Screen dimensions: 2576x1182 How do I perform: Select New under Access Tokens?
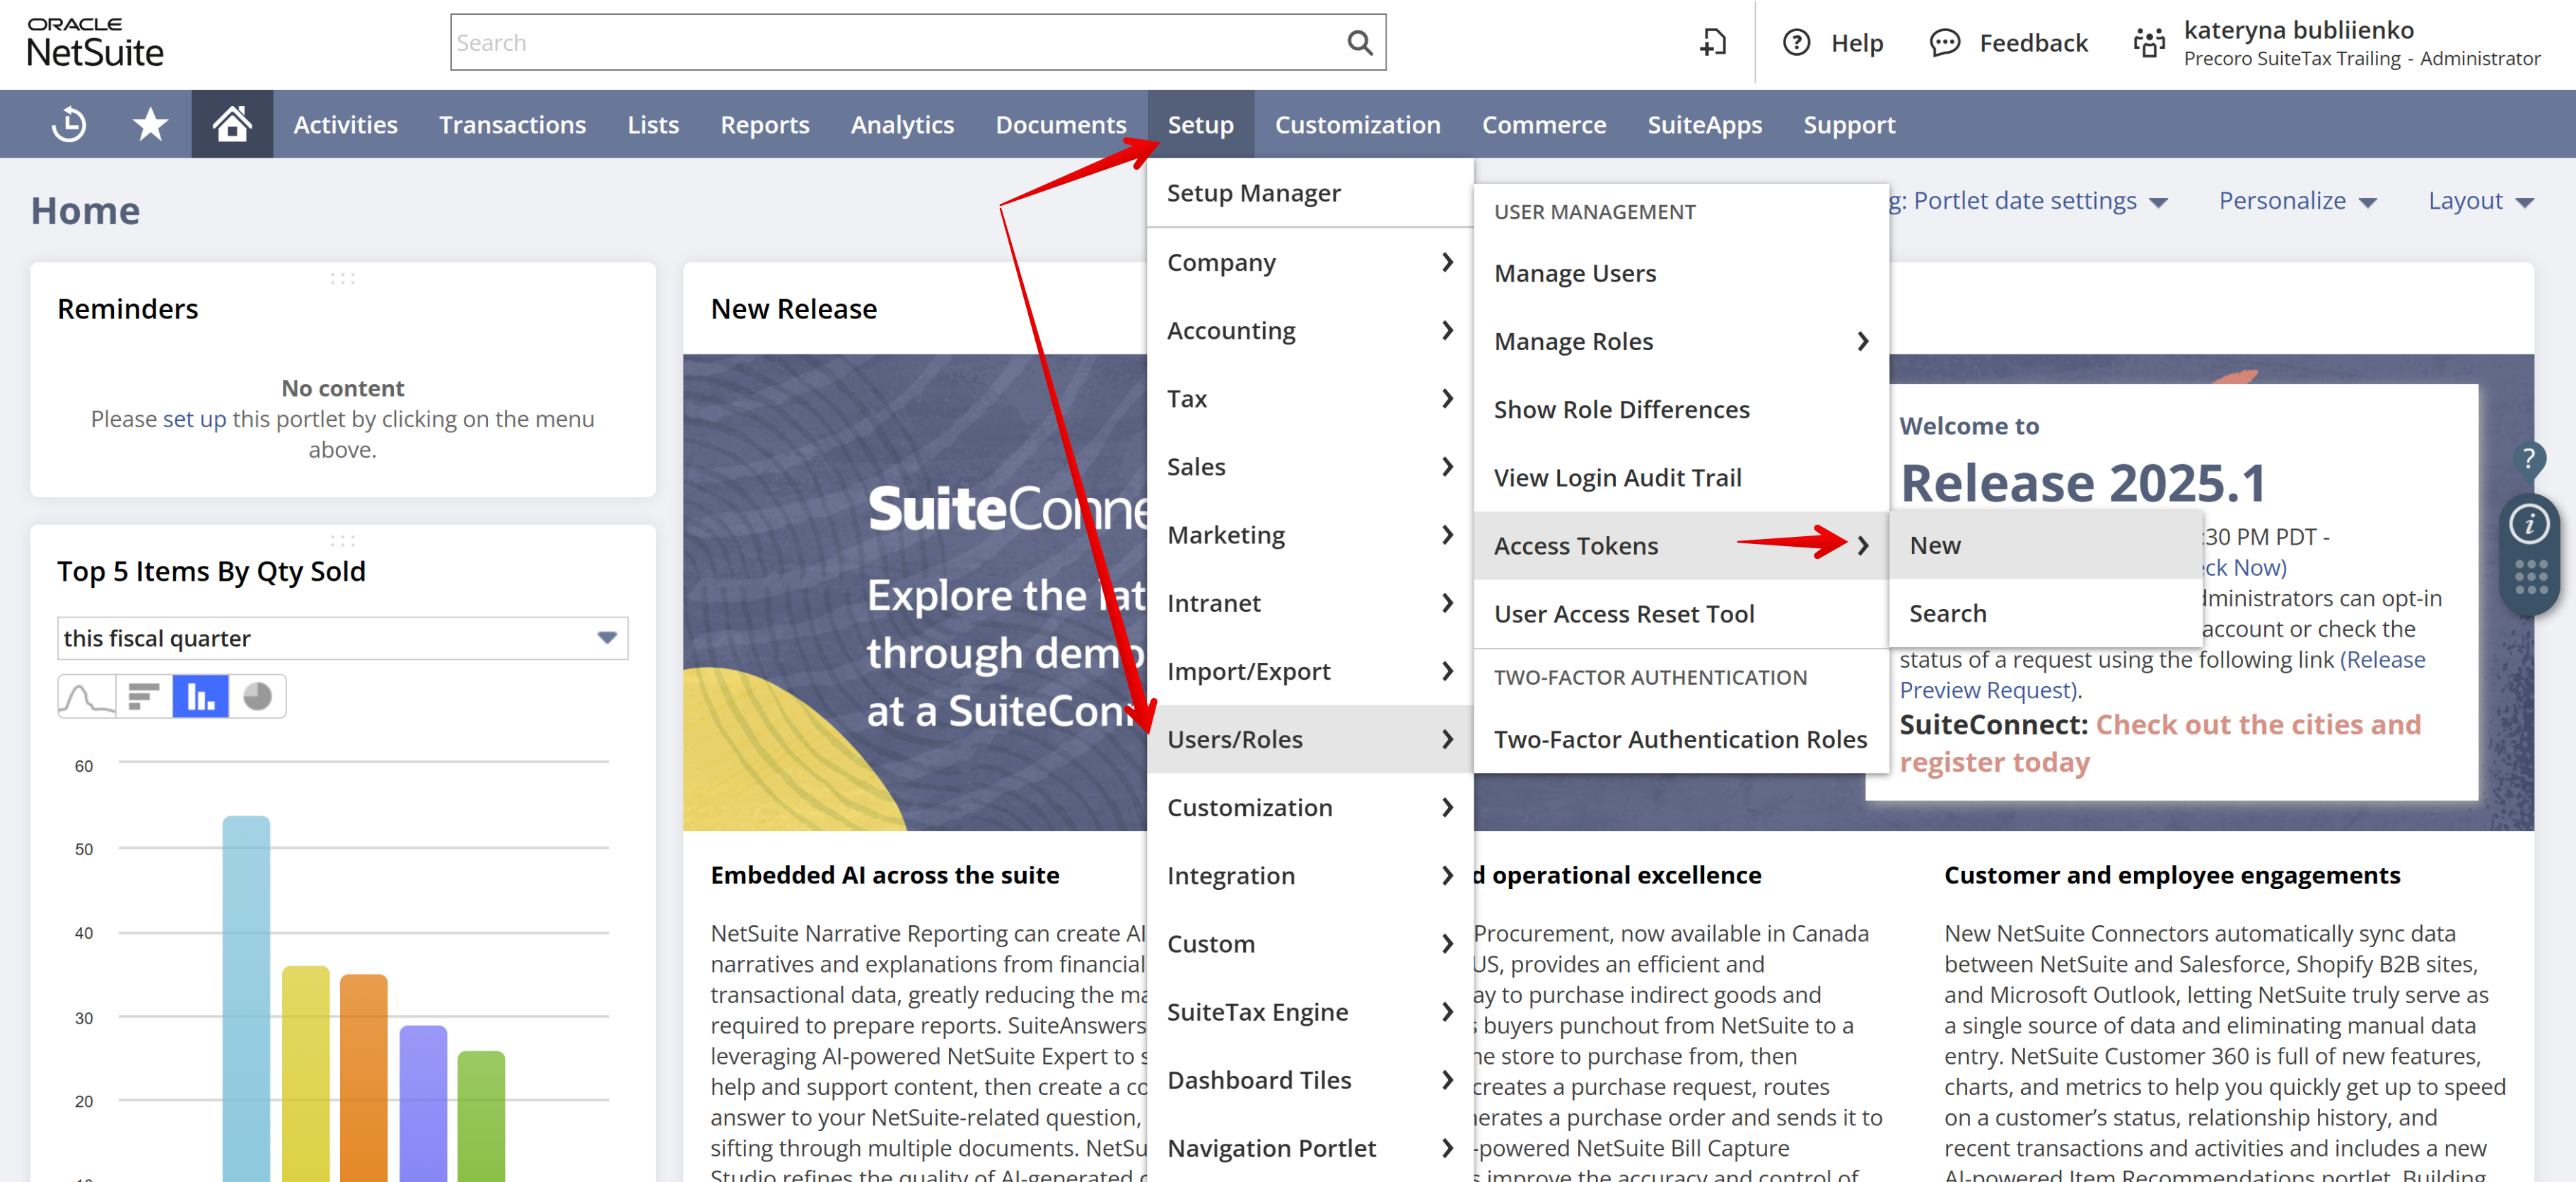pos(1935,545)
